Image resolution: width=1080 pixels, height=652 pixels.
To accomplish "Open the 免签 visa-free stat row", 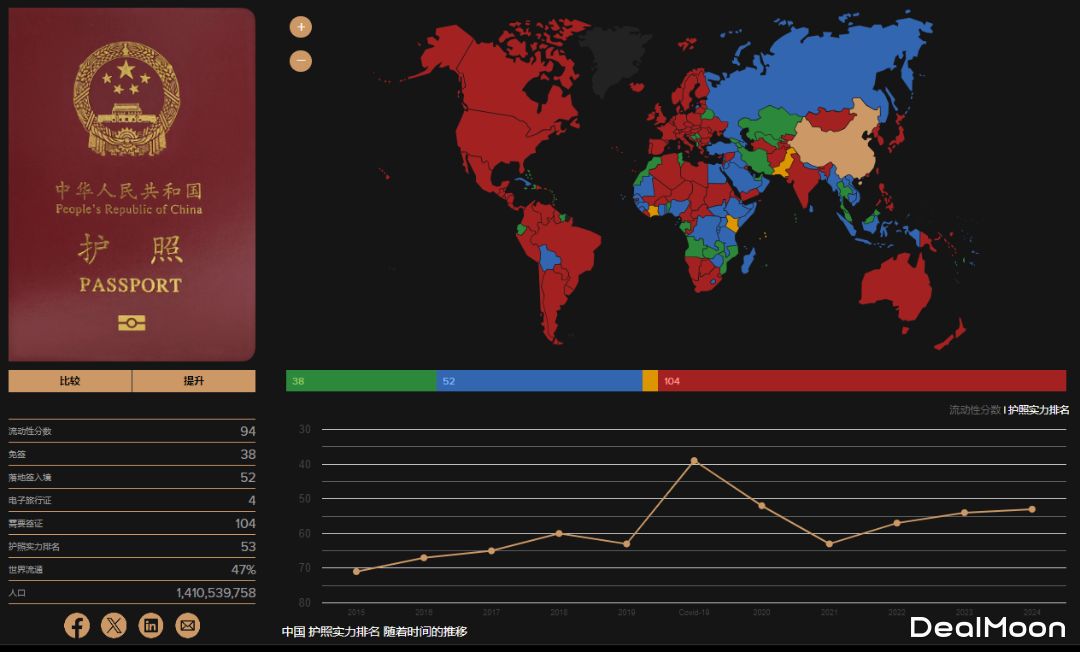I will (x=132, y=454).
